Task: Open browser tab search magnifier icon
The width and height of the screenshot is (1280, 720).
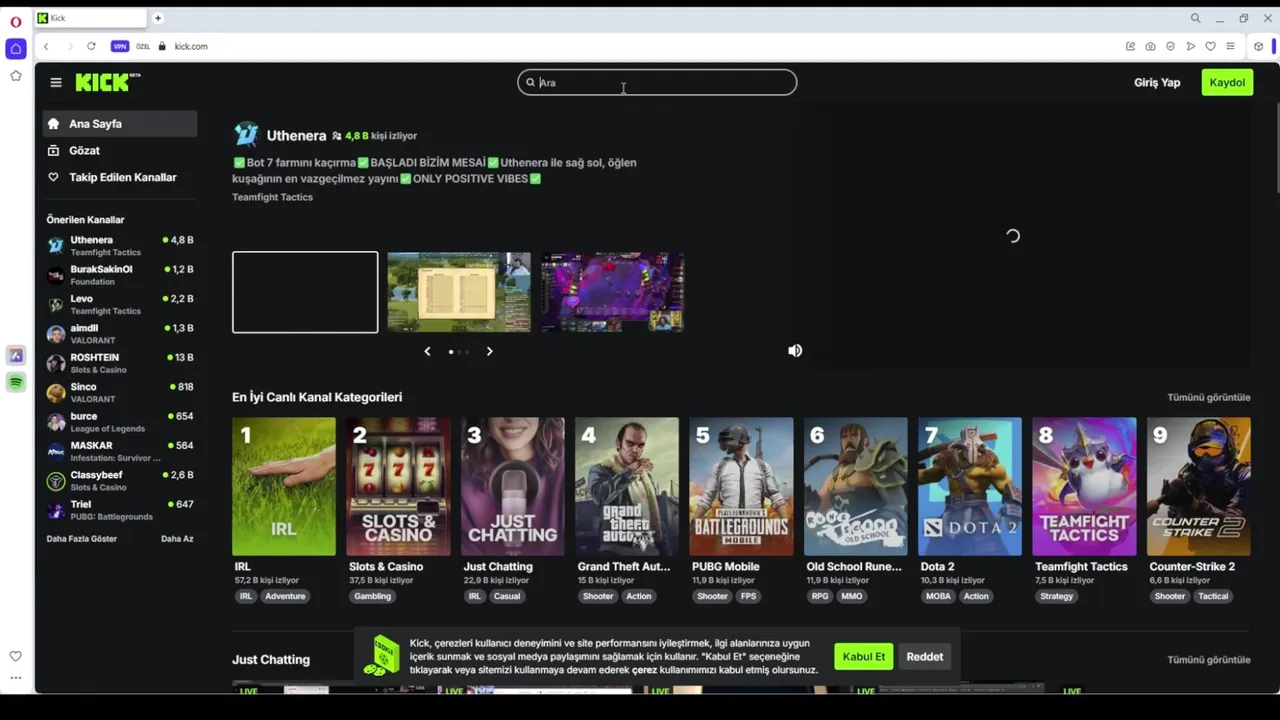Action: point(1195,18)
